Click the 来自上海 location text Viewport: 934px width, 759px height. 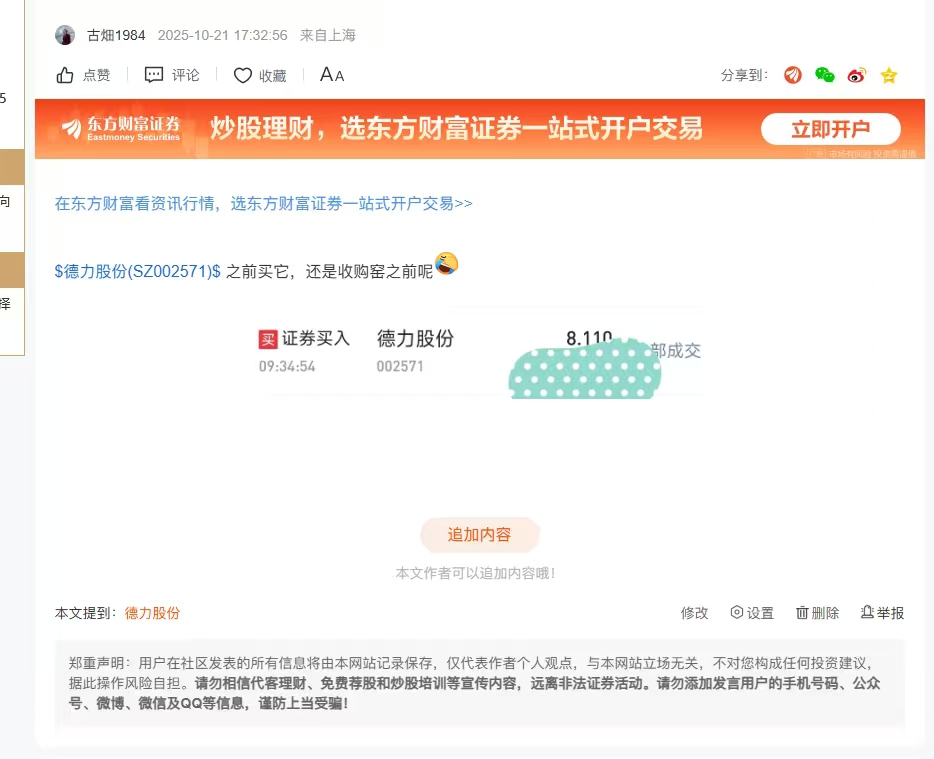click(328, 35)
